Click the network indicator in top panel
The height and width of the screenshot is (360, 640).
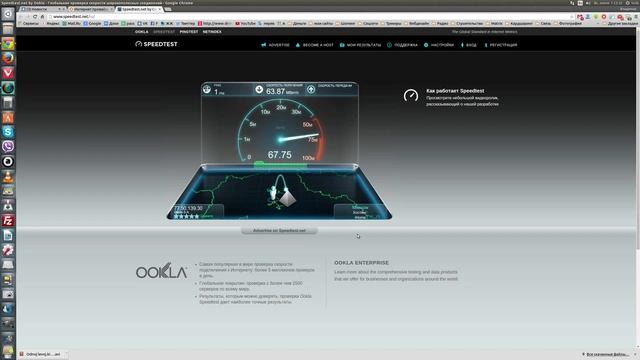click(572, 3)
